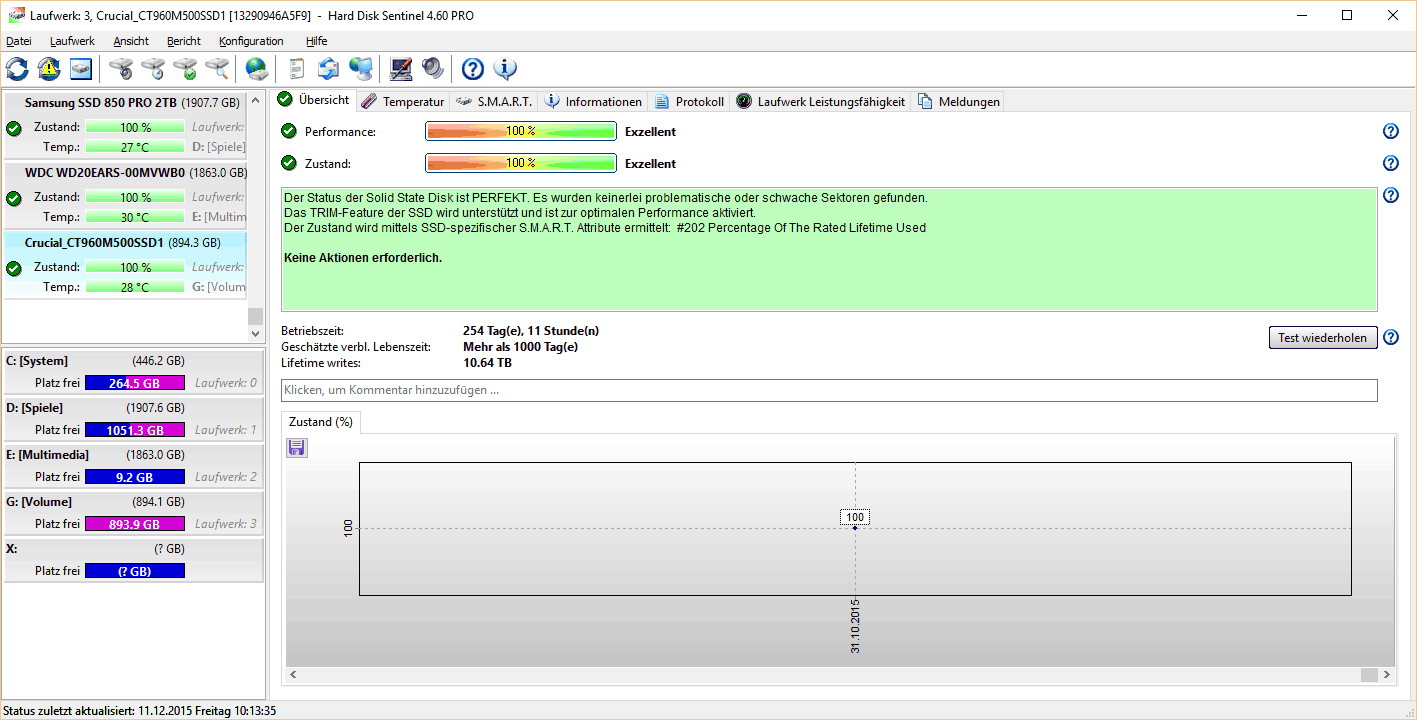This screenshot has height=720, width=1417.
Task: Open the Bericht menu
Action: click(184, 41)
